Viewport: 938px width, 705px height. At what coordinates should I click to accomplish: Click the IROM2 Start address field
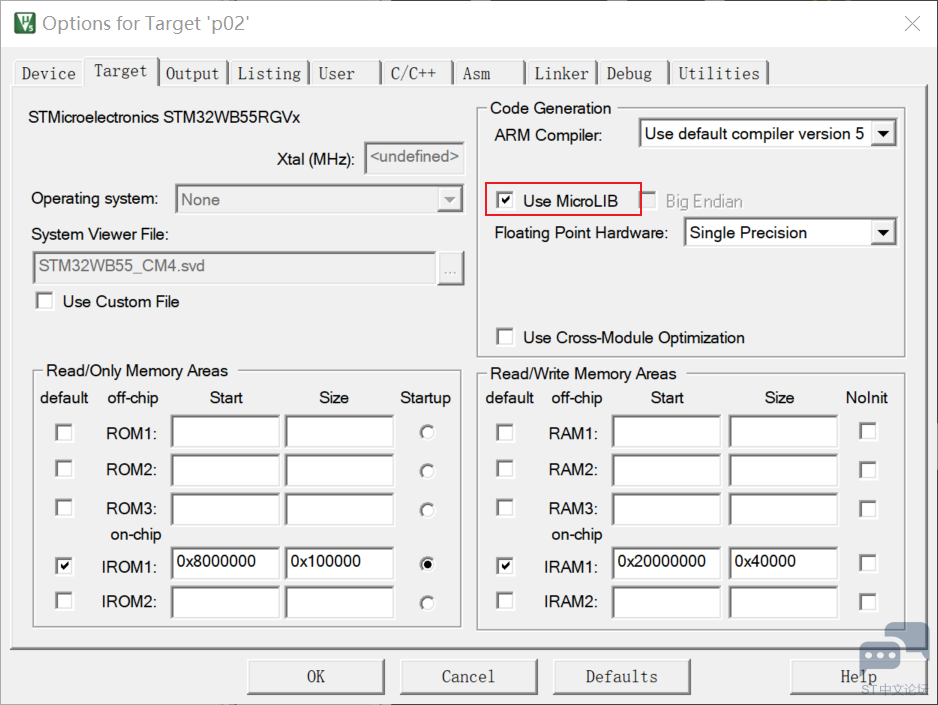[x=226, y=602]
